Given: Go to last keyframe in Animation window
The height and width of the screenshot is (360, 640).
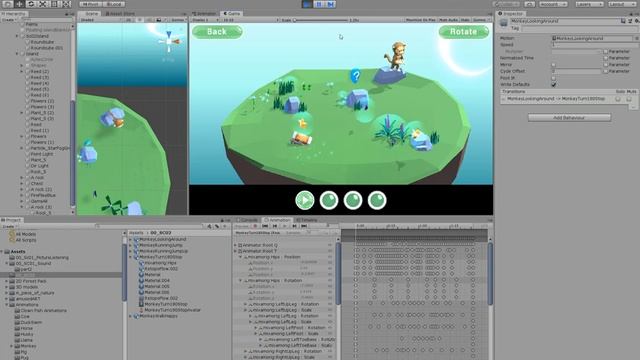Looking at the screenshot, I should tap(304, 226).
